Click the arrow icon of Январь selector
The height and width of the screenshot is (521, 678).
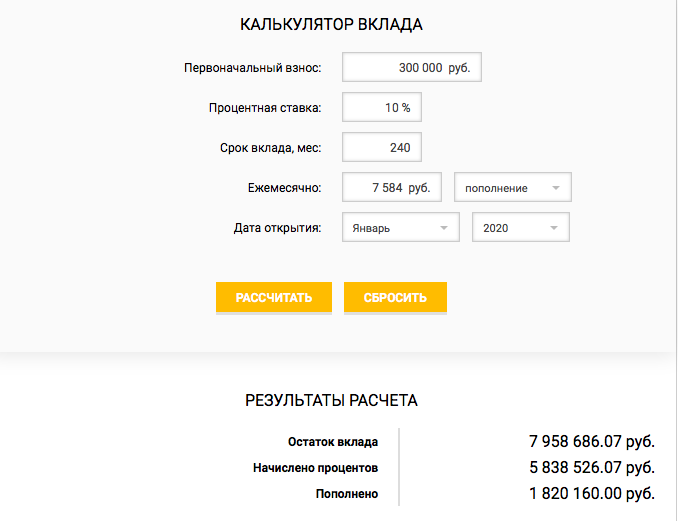(444, 228)
